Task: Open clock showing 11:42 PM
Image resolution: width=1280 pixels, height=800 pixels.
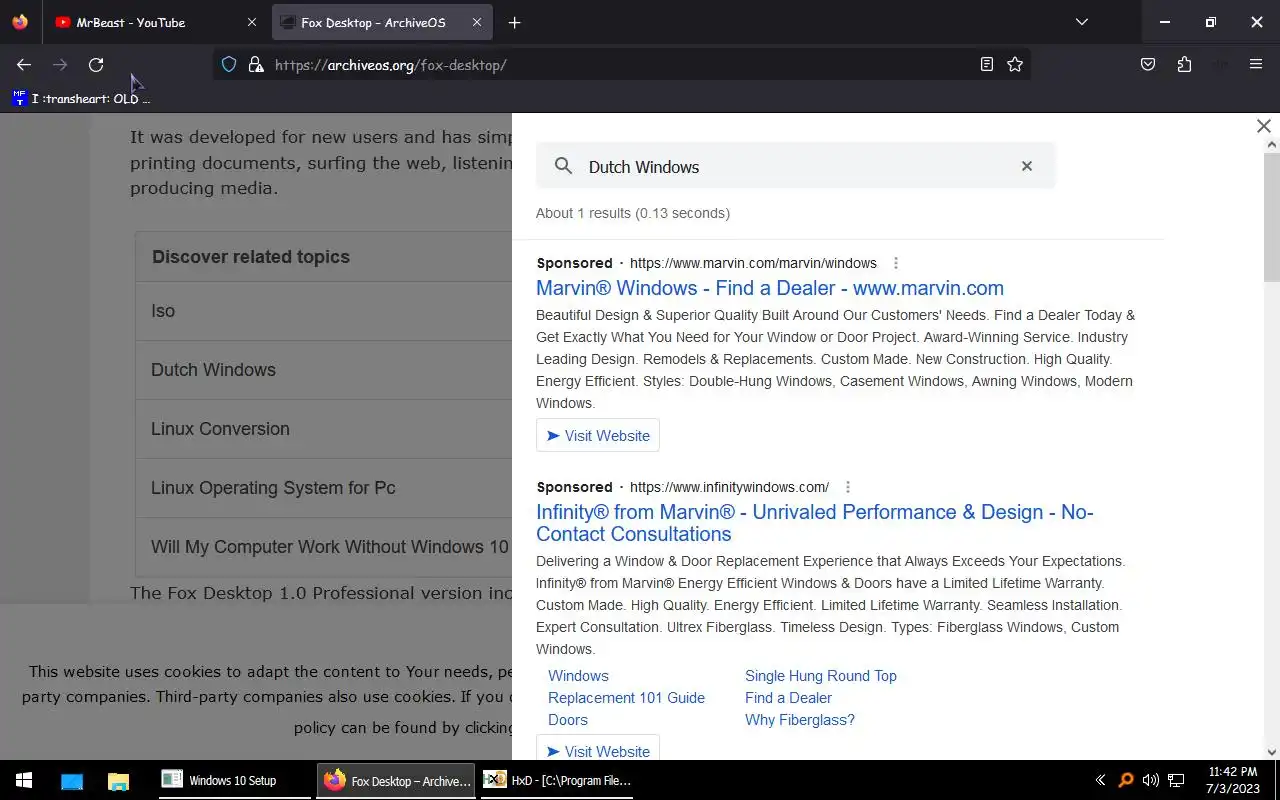Action: tap(1233, 780)
